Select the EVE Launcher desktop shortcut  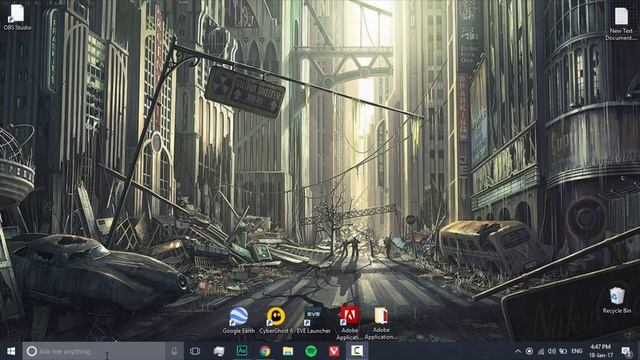point(313,321)
